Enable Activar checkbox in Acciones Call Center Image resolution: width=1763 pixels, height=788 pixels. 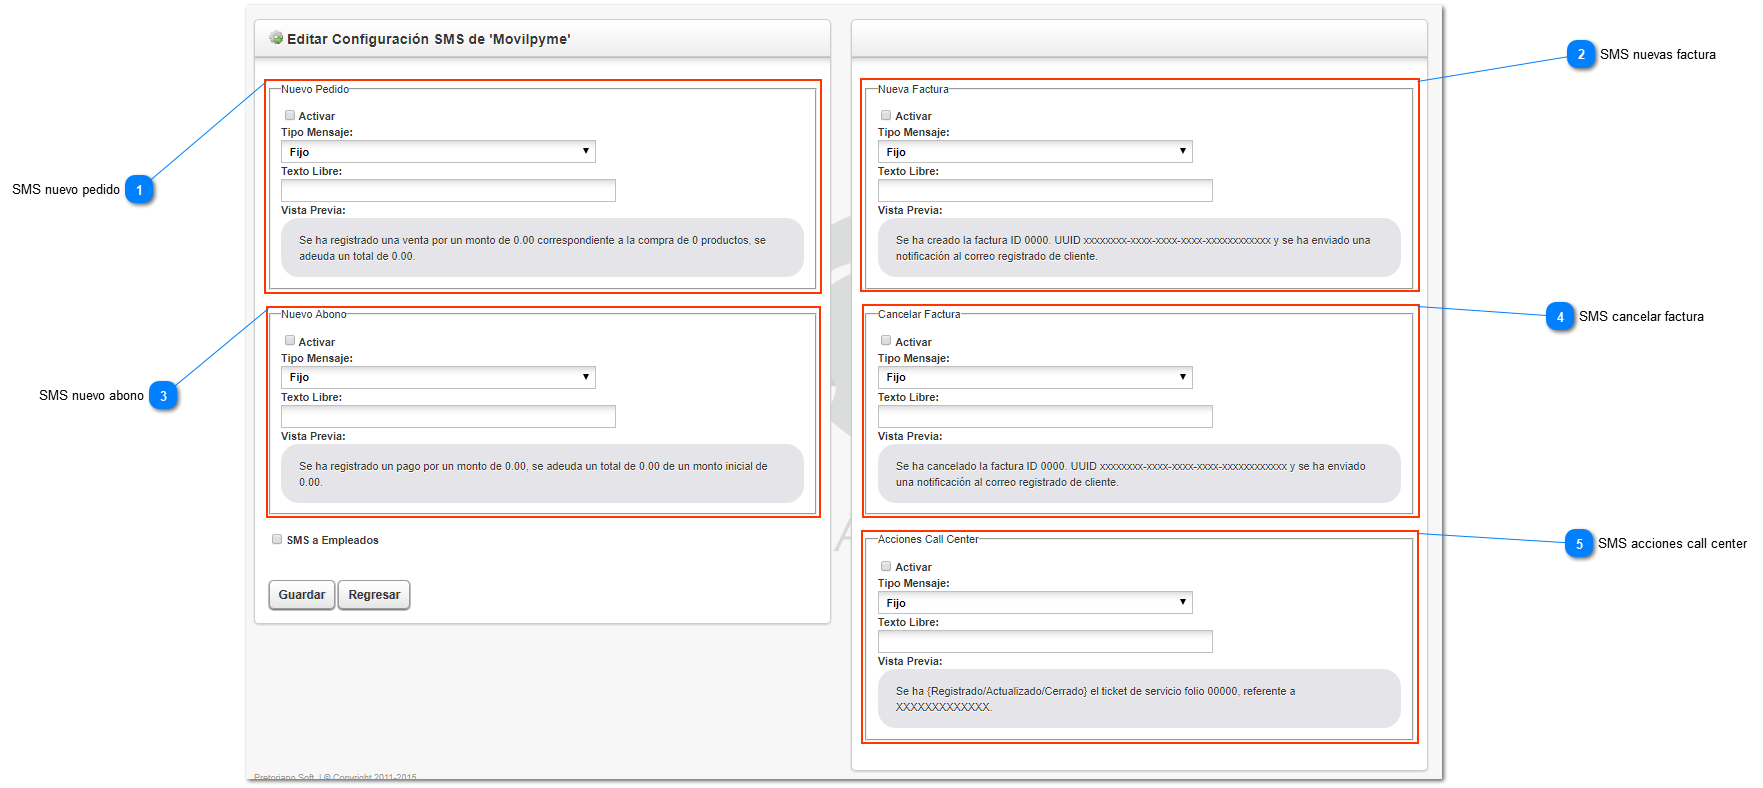(886, 566)
